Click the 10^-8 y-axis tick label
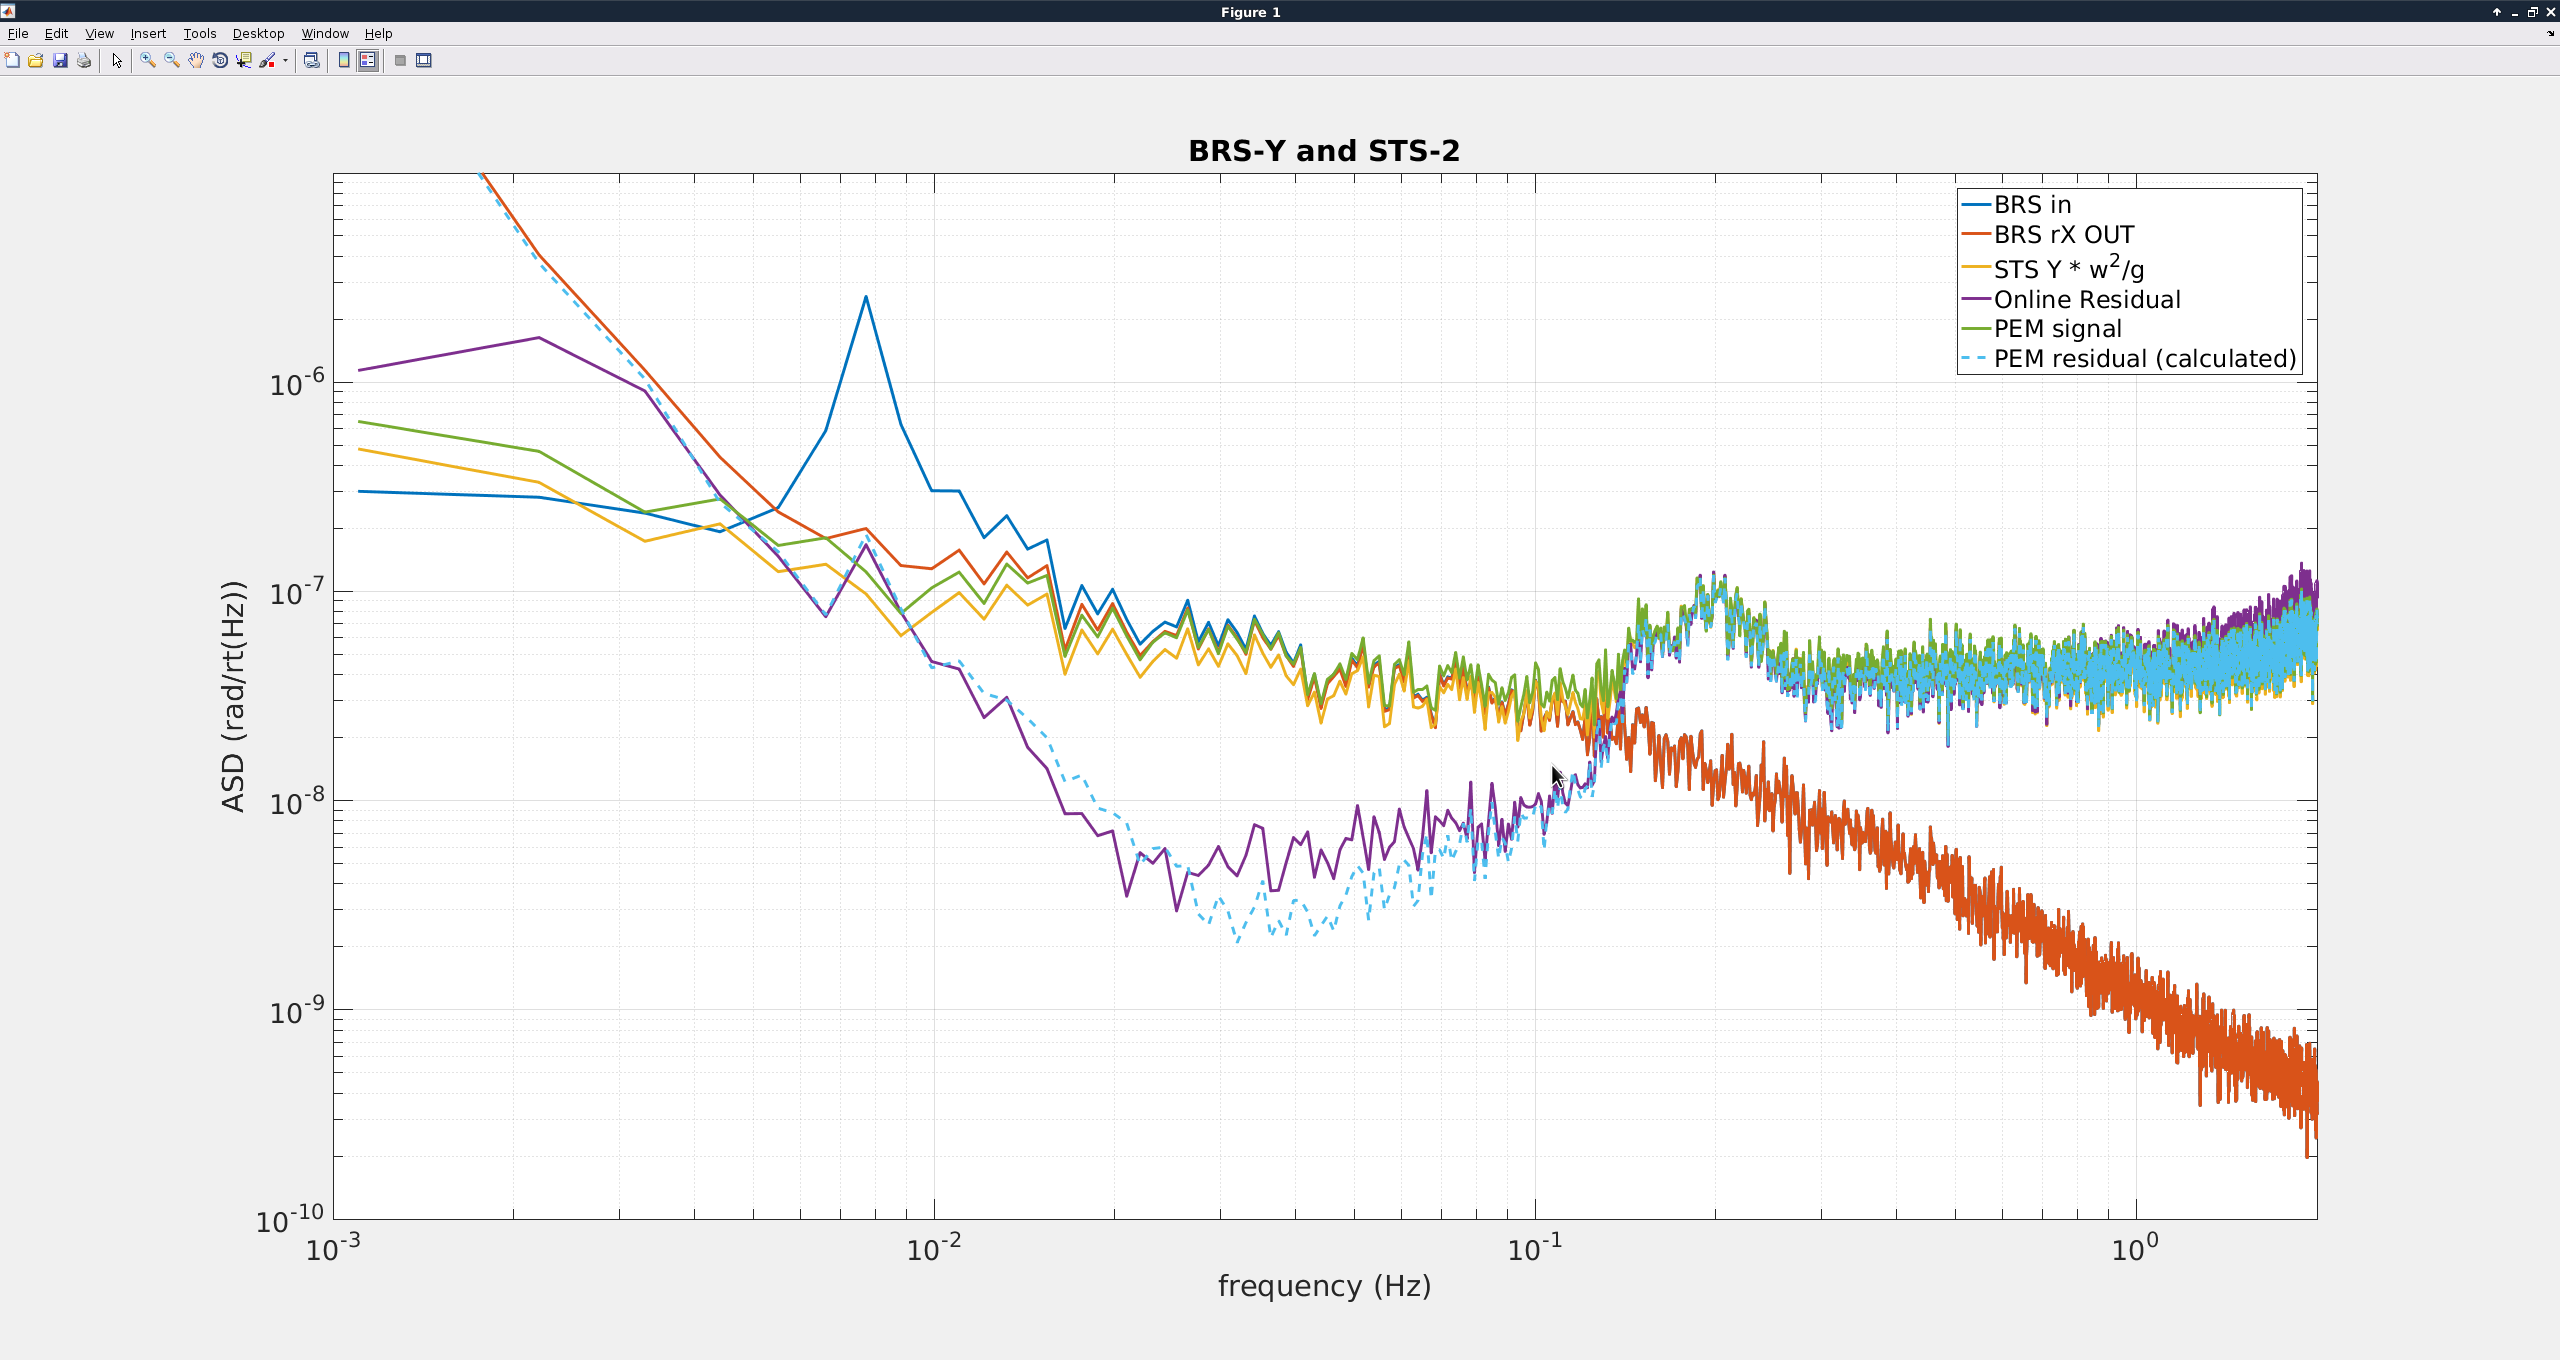 (x=297, y=801)
